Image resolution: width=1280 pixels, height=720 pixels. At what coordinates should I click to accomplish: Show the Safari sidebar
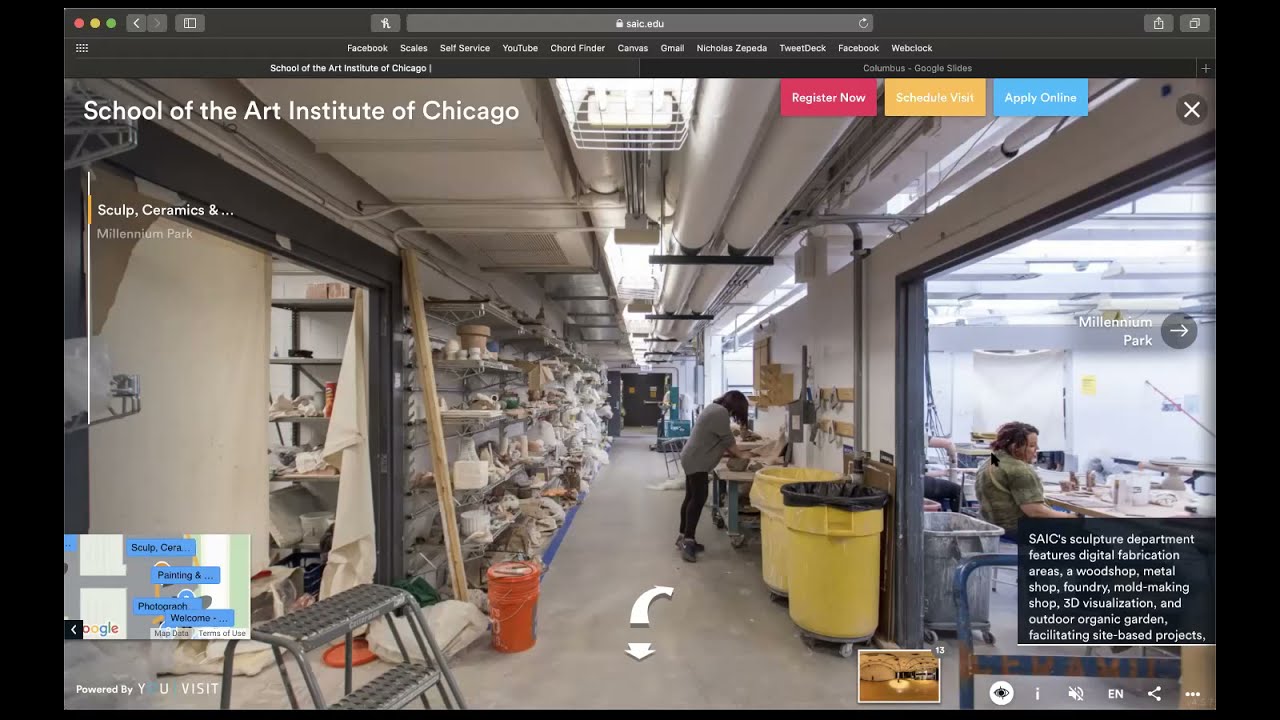pos(190,23)
